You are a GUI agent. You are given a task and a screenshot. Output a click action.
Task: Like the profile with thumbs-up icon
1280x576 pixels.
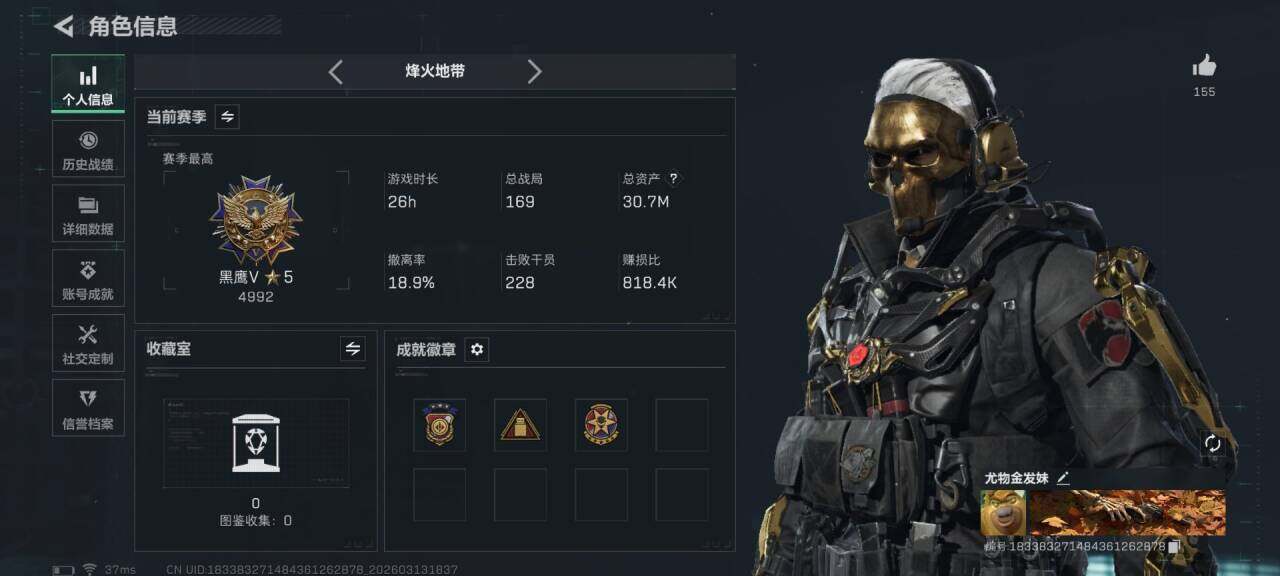click(1204, 67)
